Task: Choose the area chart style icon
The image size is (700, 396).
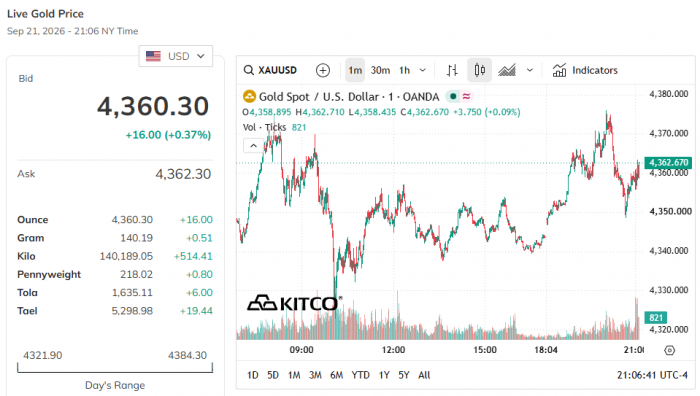Action: [x=507, y=70]
